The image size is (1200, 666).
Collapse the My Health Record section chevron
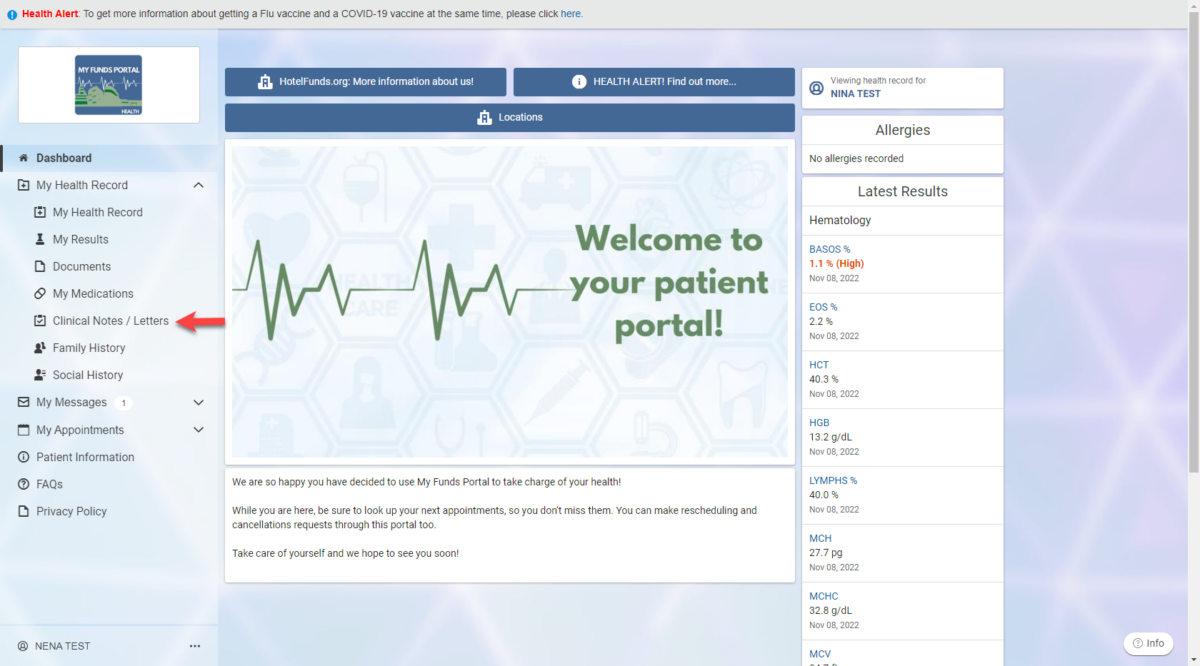[198, 185]
